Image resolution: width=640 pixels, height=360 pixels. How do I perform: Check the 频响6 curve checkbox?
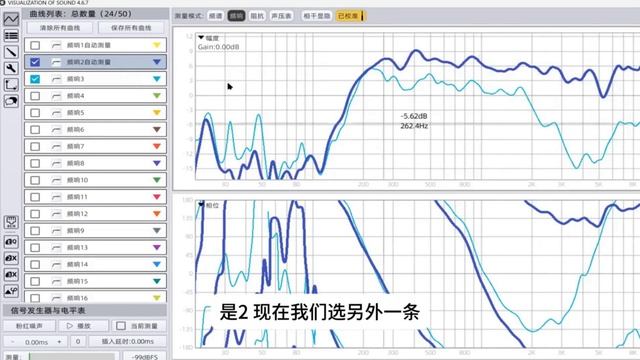pyautogui.click(x=35, y=129)
